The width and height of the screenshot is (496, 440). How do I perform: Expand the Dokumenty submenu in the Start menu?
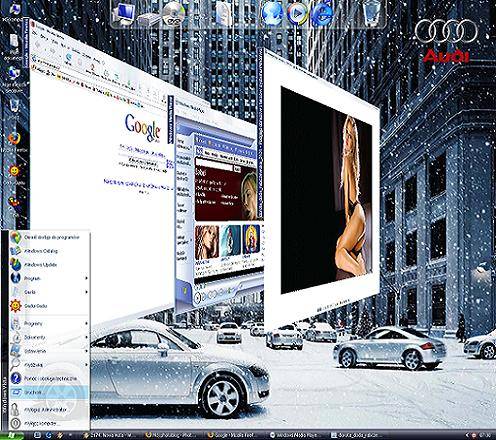pos(49,337)
